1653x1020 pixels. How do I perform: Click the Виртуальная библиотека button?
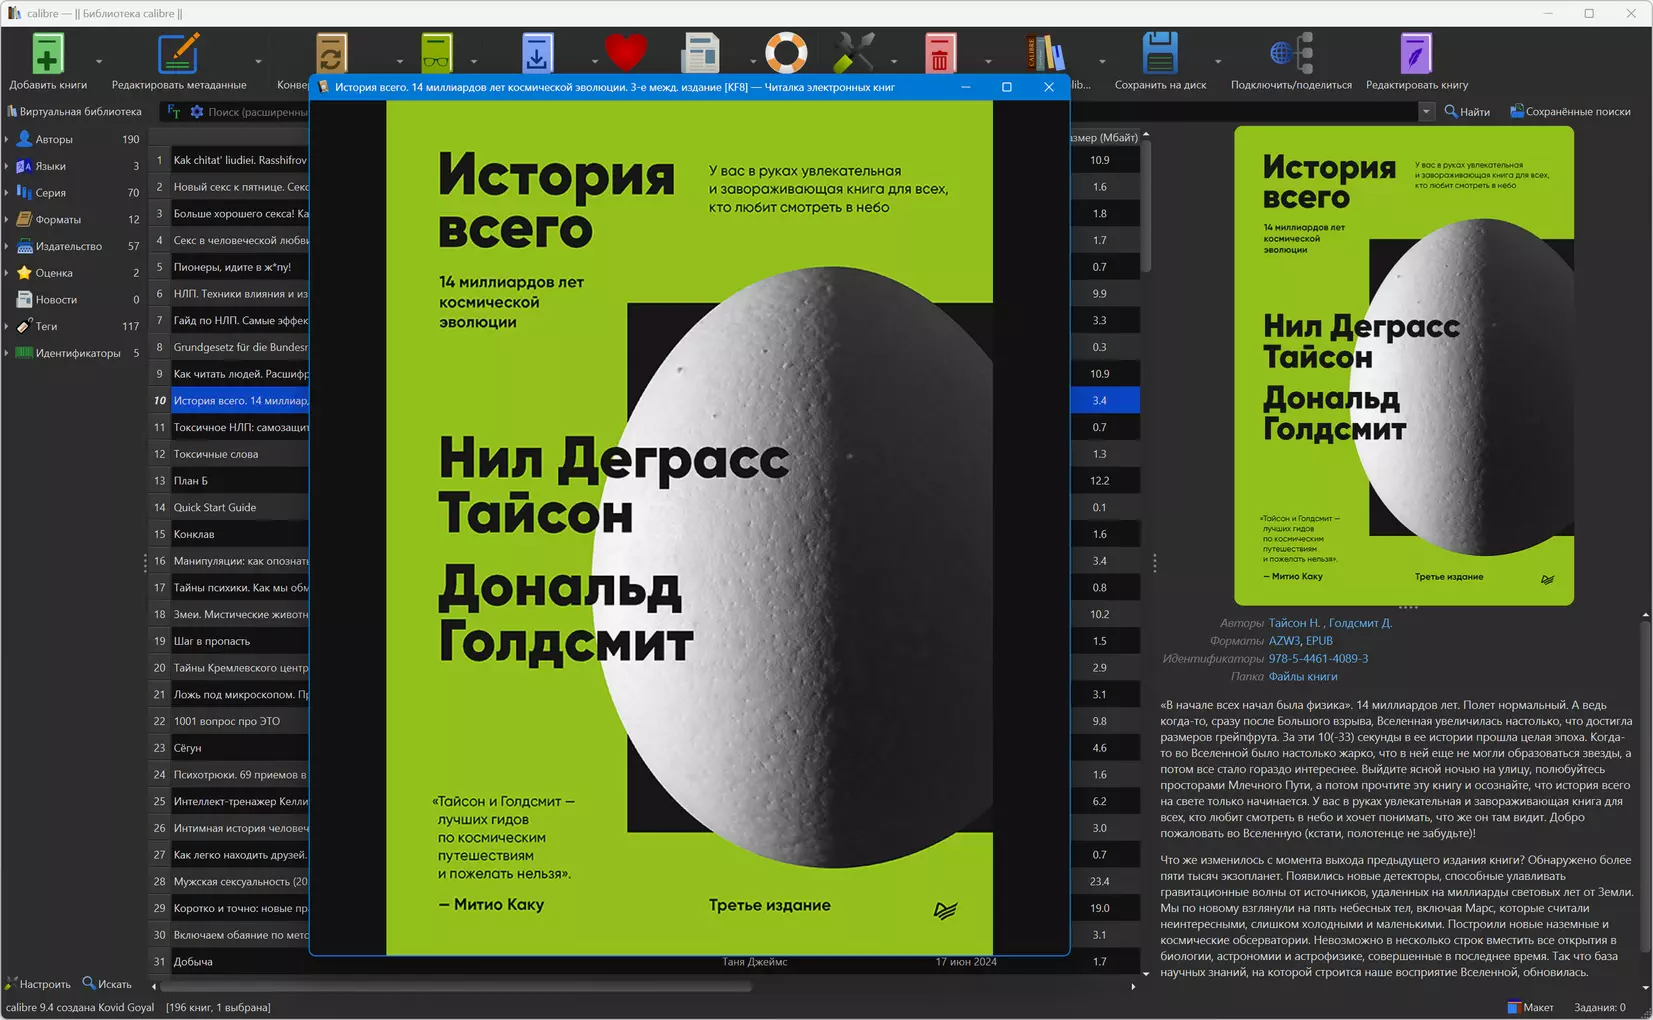pos(75,112)
